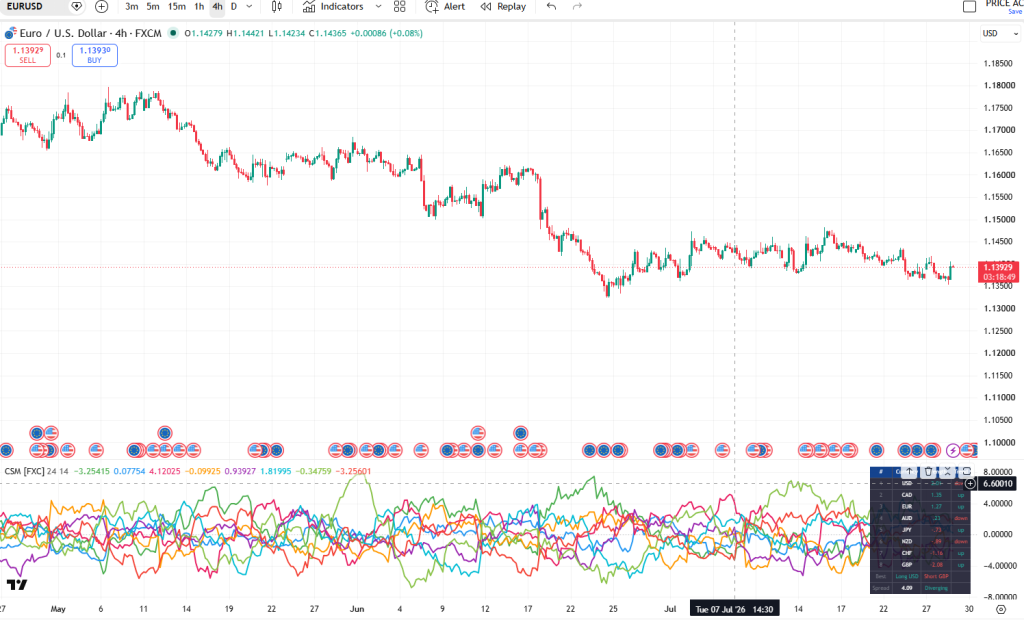Click the 1.18000 price axis label
1024x620 pixels.
[x=999, y=86]
